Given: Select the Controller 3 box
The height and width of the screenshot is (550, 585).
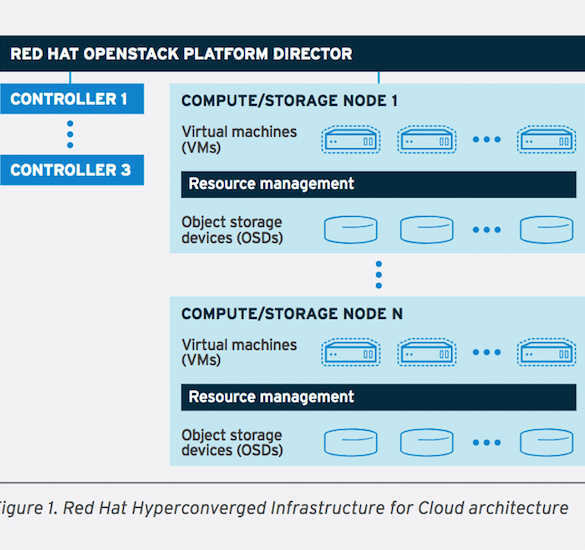Looking at the screenshot, I should coord(72,170).
